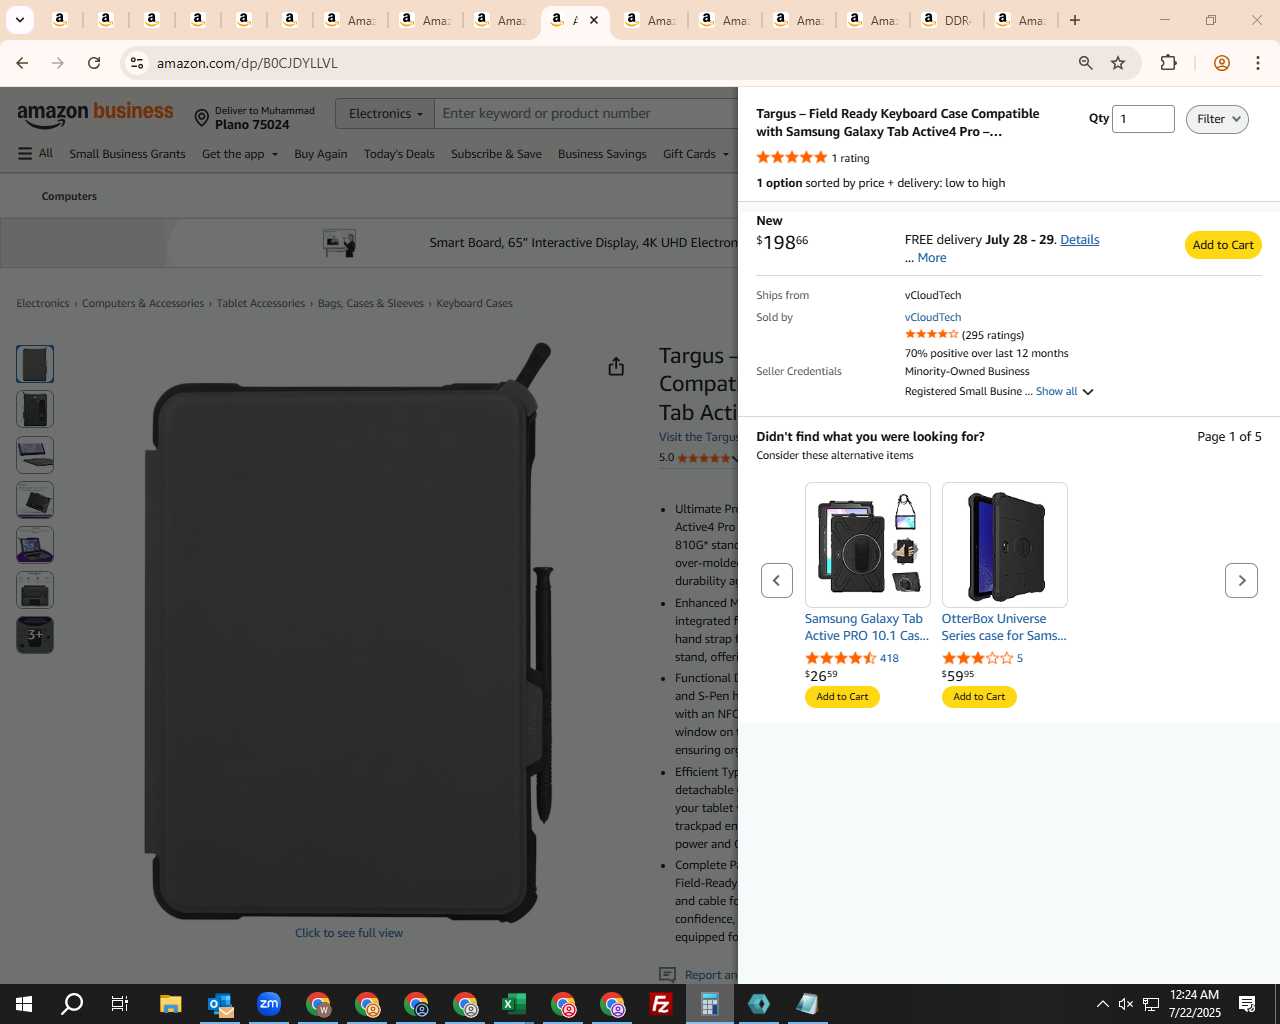Screen dimensions: 1280x1024
Task: Bookmark this page with star icon
Action: 1118,63
